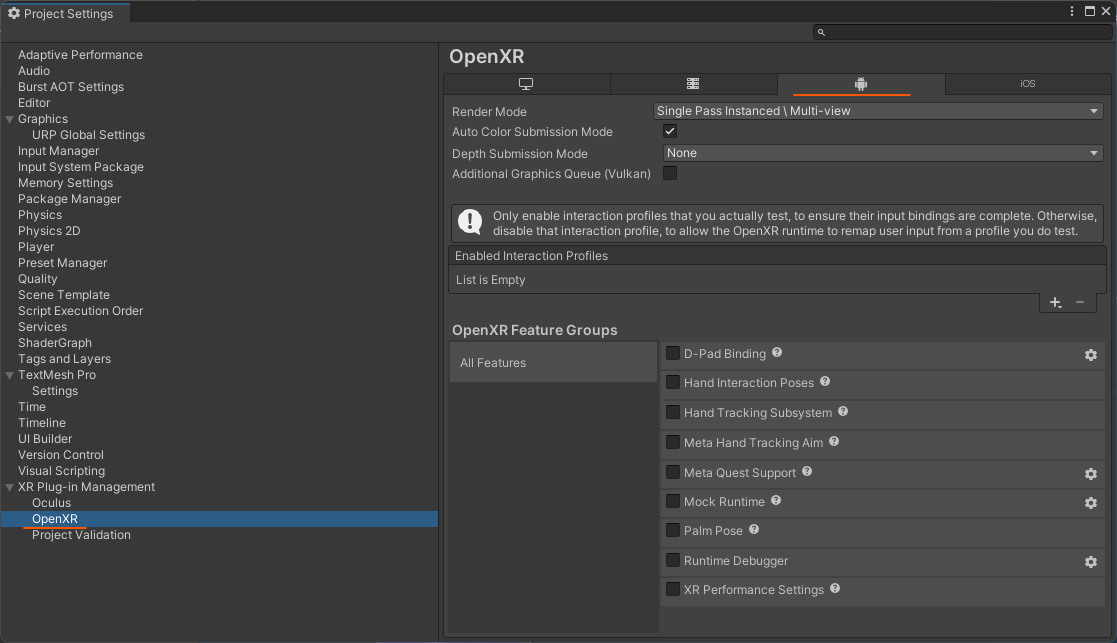Click the Meta Quest Support help icon
This screenshot has width=1117, height=643.
click(807, 471)
